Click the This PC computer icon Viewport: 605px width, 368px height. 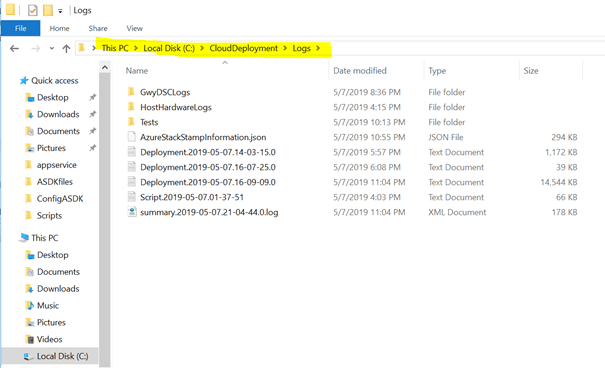pyautogui.click(x=24, y=238)
